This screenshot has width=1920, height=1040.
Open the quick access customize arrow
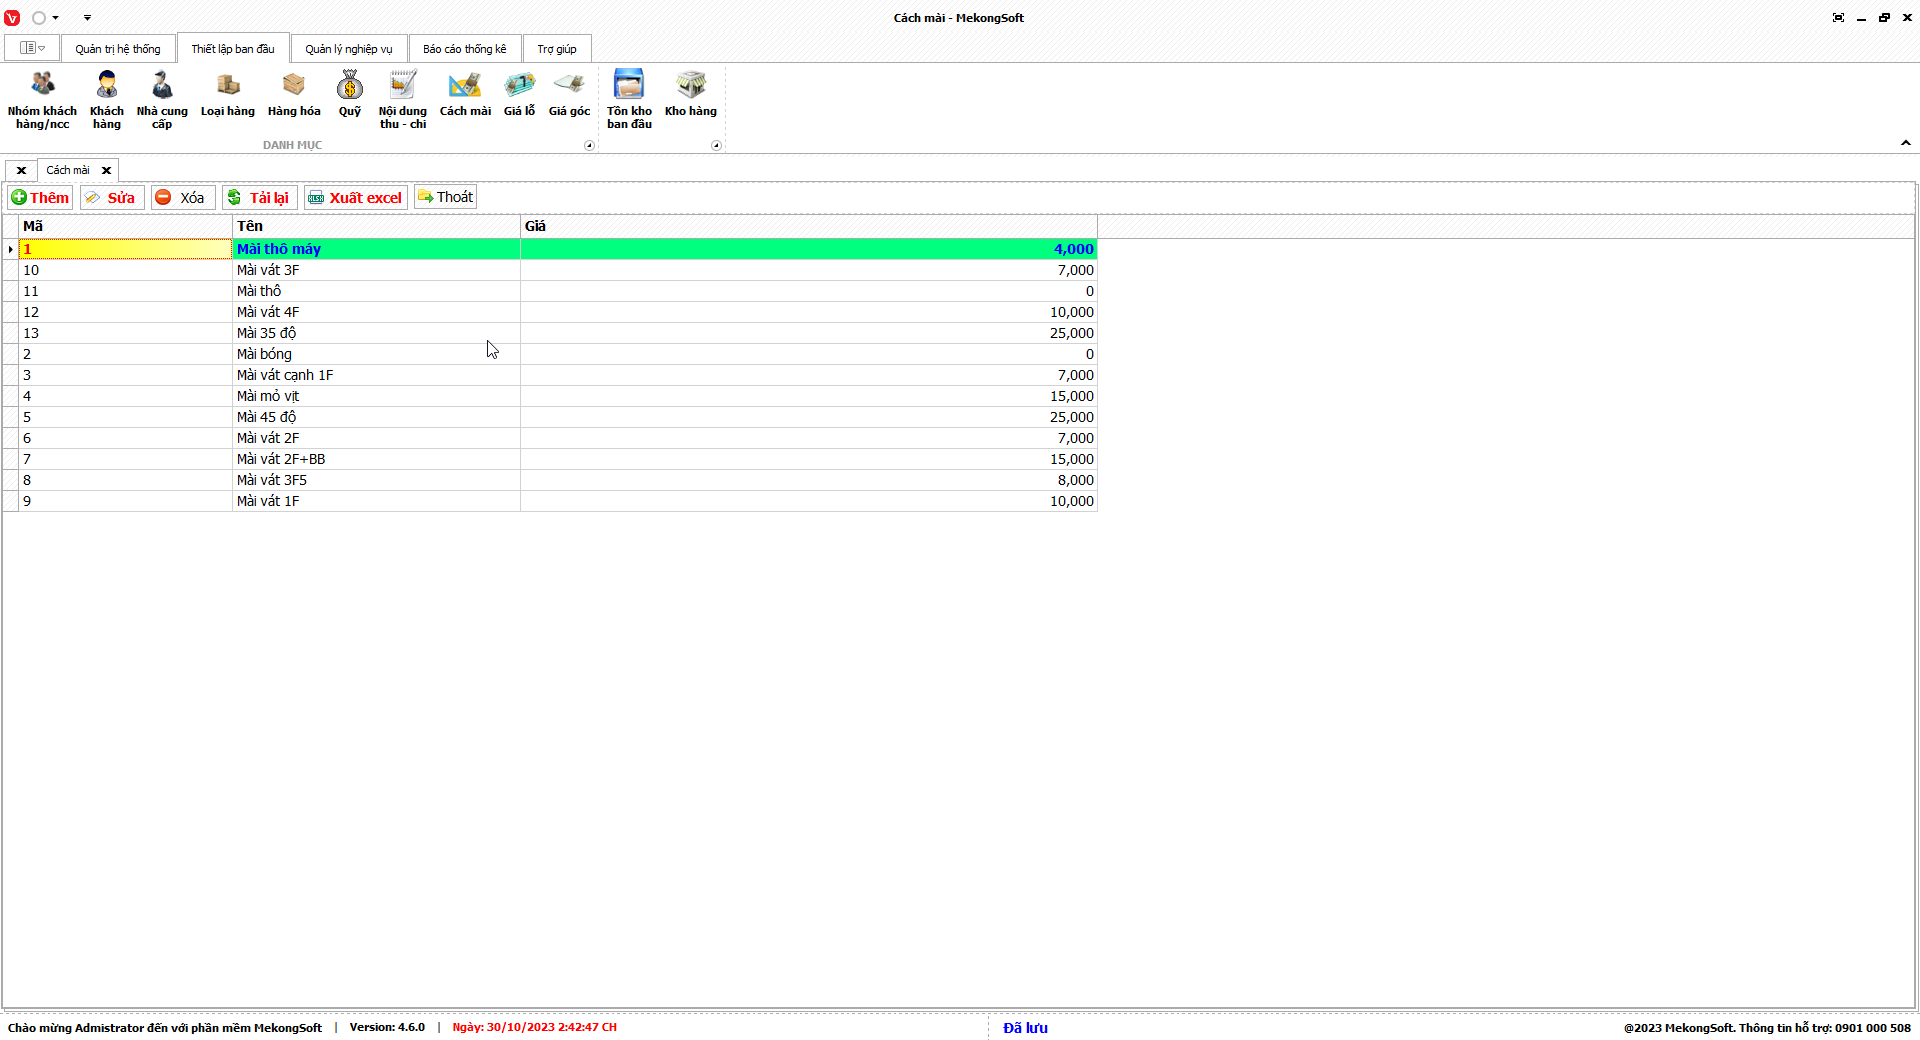pos(87,18)
